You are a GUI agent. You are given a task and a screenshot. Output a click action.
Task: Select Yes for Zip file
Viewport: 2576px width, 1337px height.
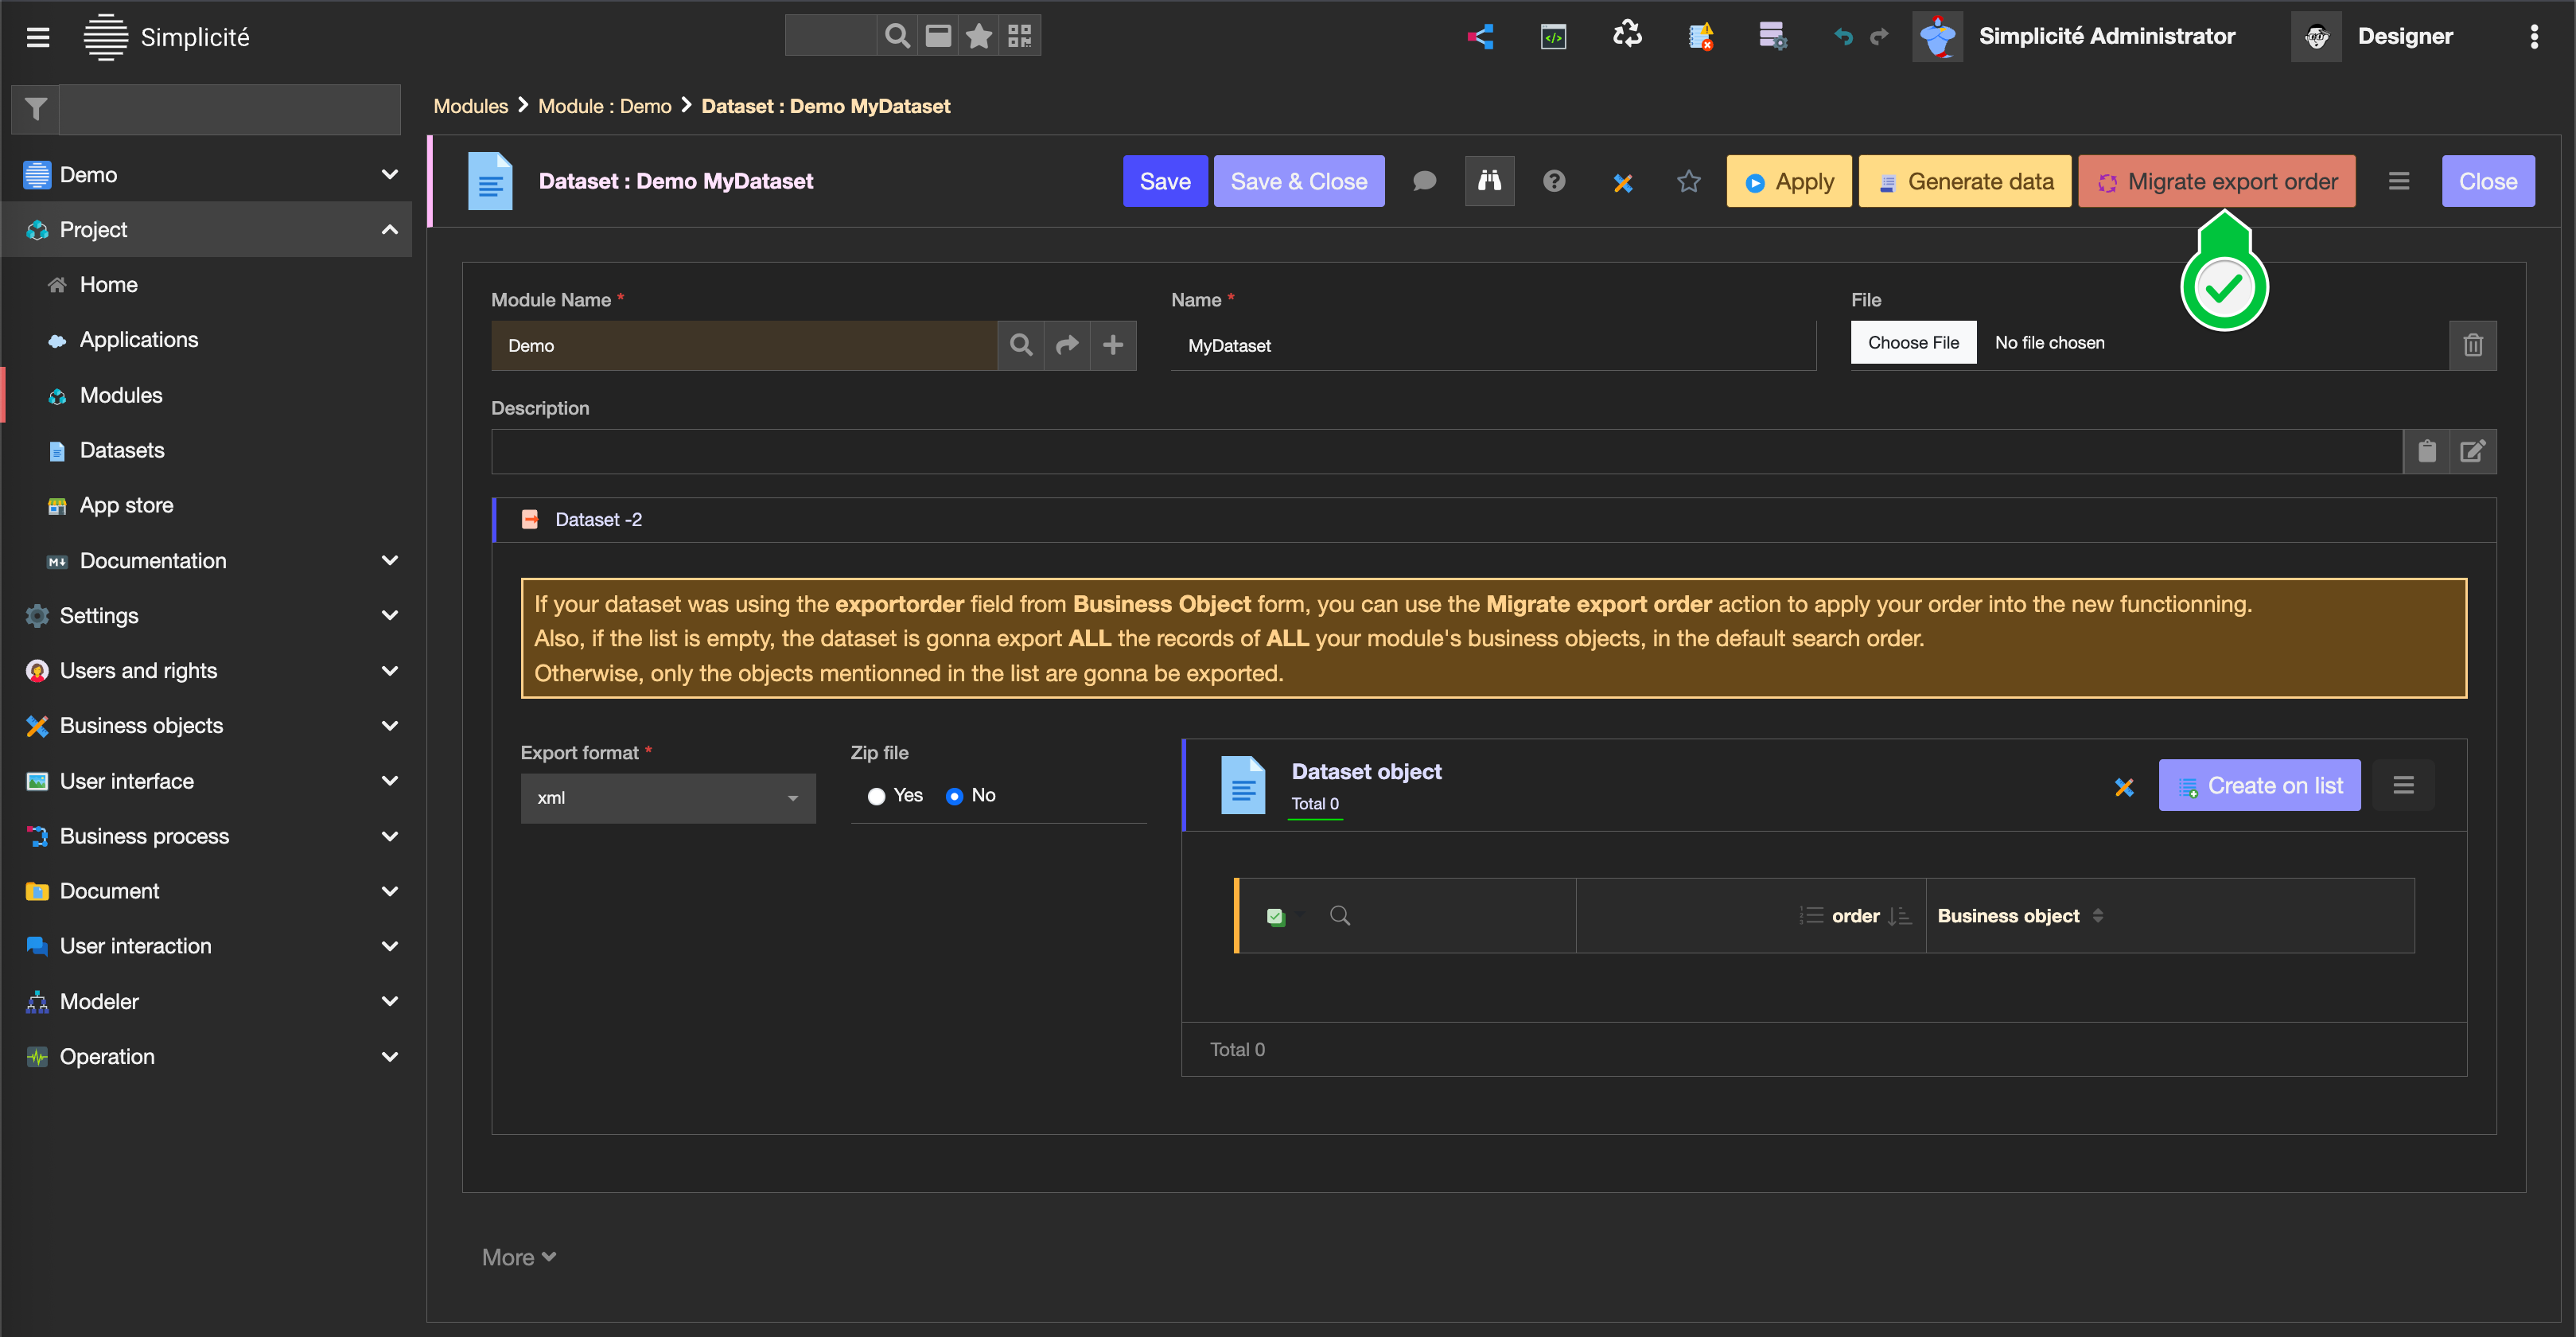(876, 796)
